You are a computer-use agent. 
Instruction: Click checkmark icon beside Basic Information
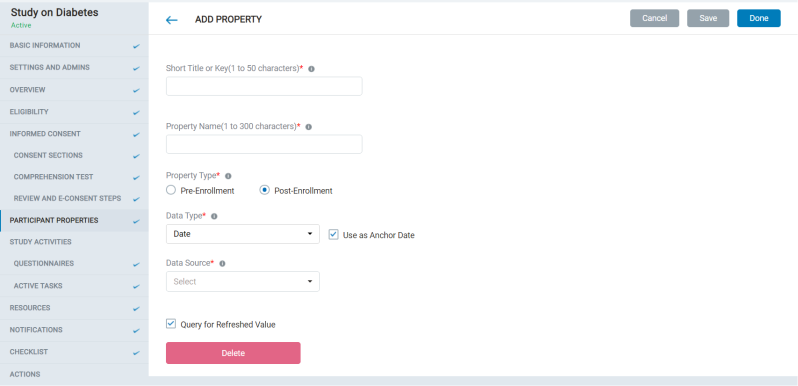[136, 46]
